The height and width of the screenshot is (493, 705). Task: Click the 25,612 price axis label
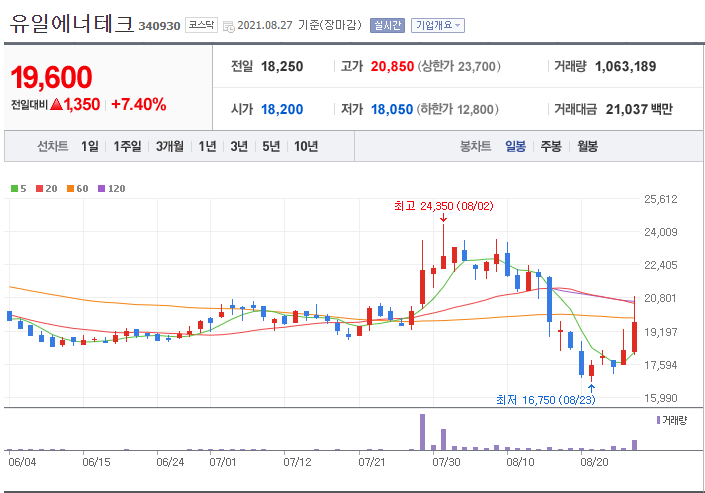click(x=660, y=199)
